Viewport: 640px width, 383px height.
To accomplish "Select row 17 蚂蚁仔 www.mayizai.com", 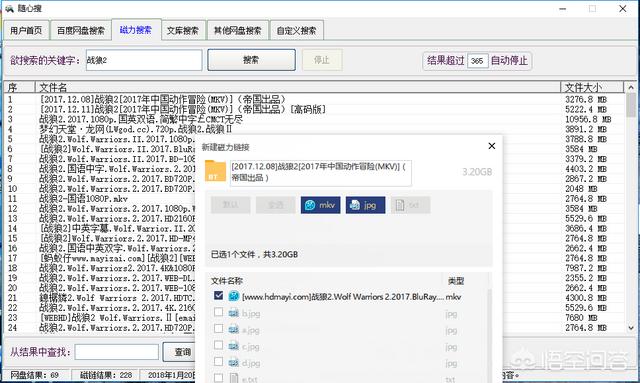I will click(100, 258).
